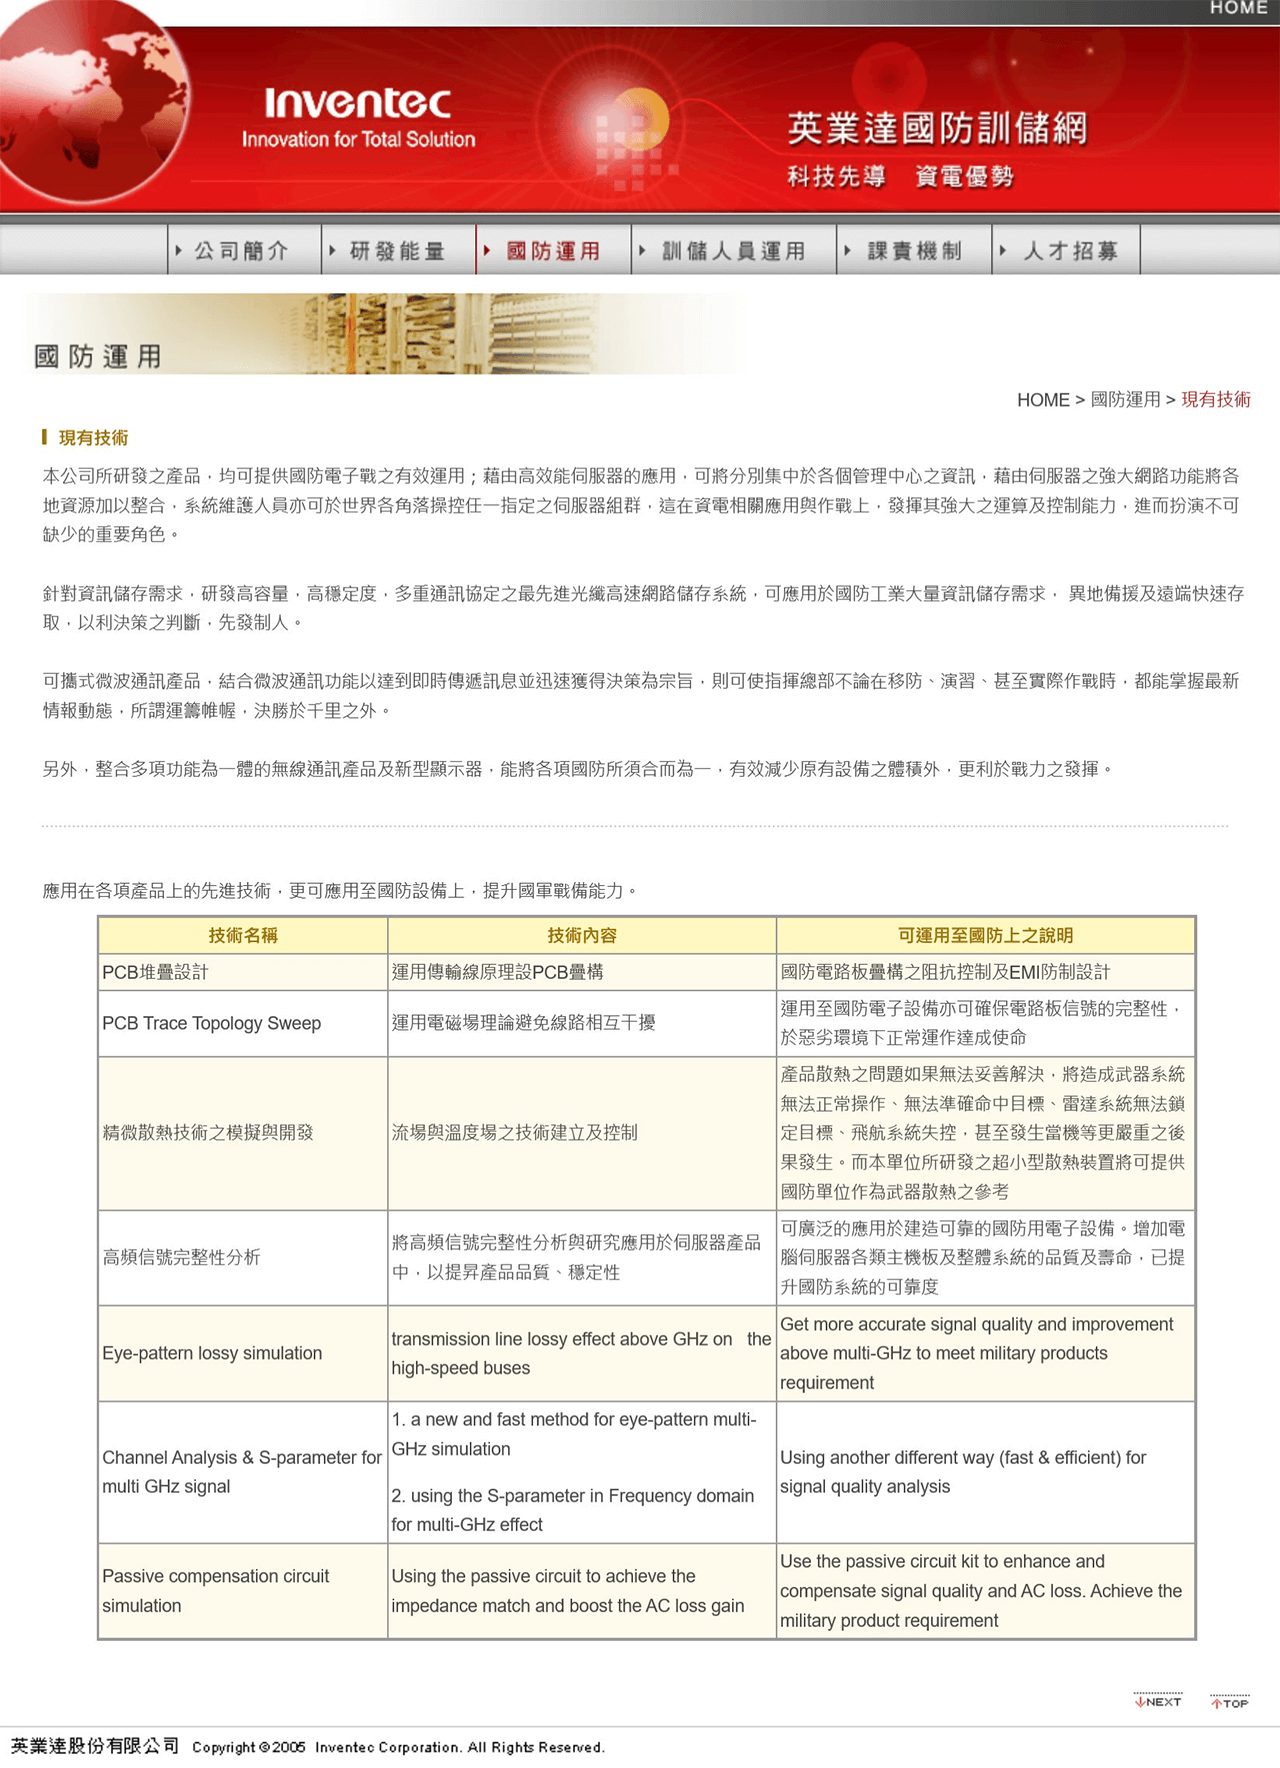
Task: Click 國防運用 in the breadcrumb
Action: (1125, 400)
